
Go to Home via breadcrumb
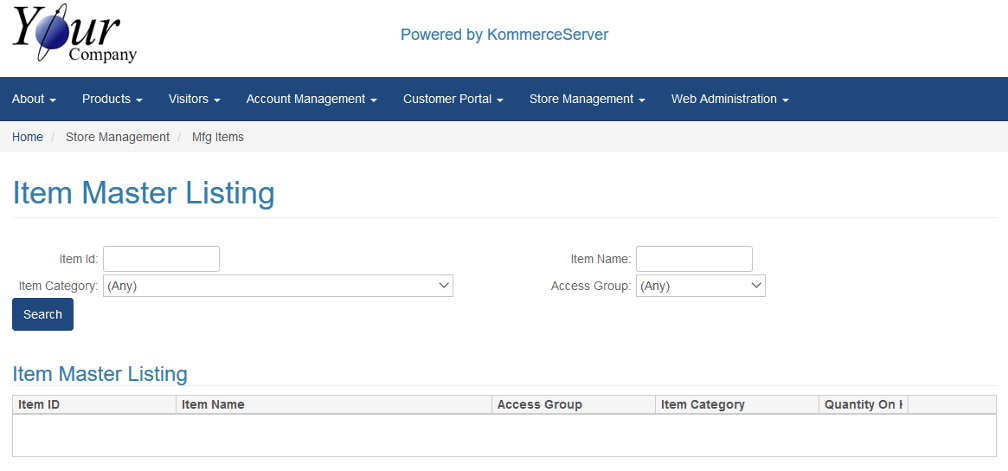pyautogui.click(x=27, y=137)
